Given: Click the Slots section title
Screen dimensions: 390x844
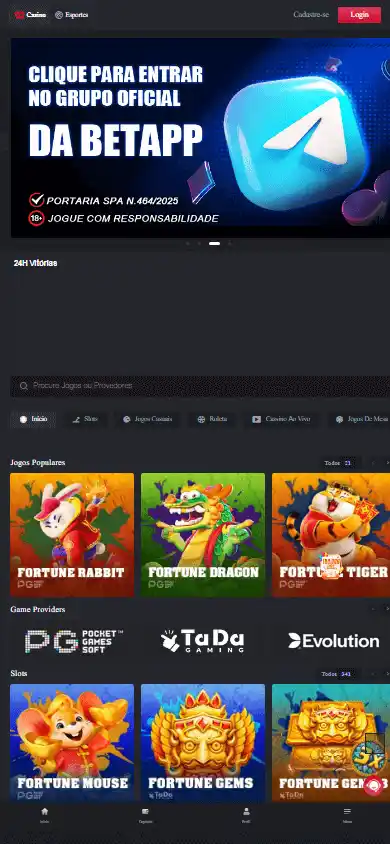Looking at the screenshot, I should coord(19,673).
